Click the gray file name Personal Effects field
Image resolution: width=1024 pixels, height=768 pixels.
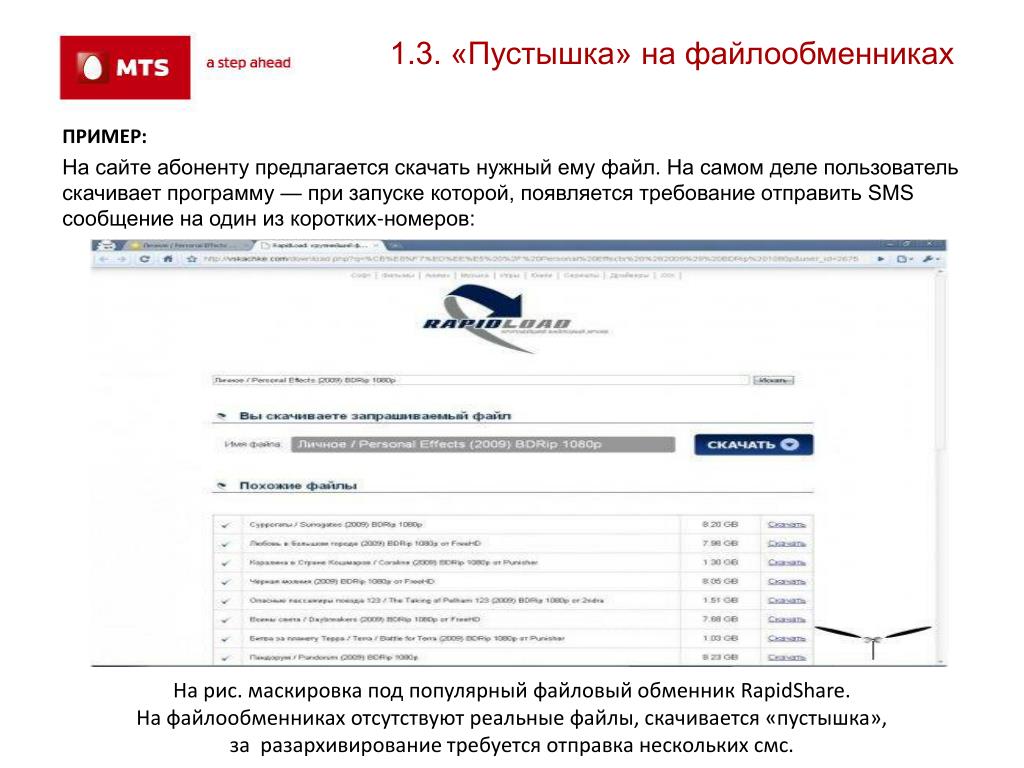point(483,445)
